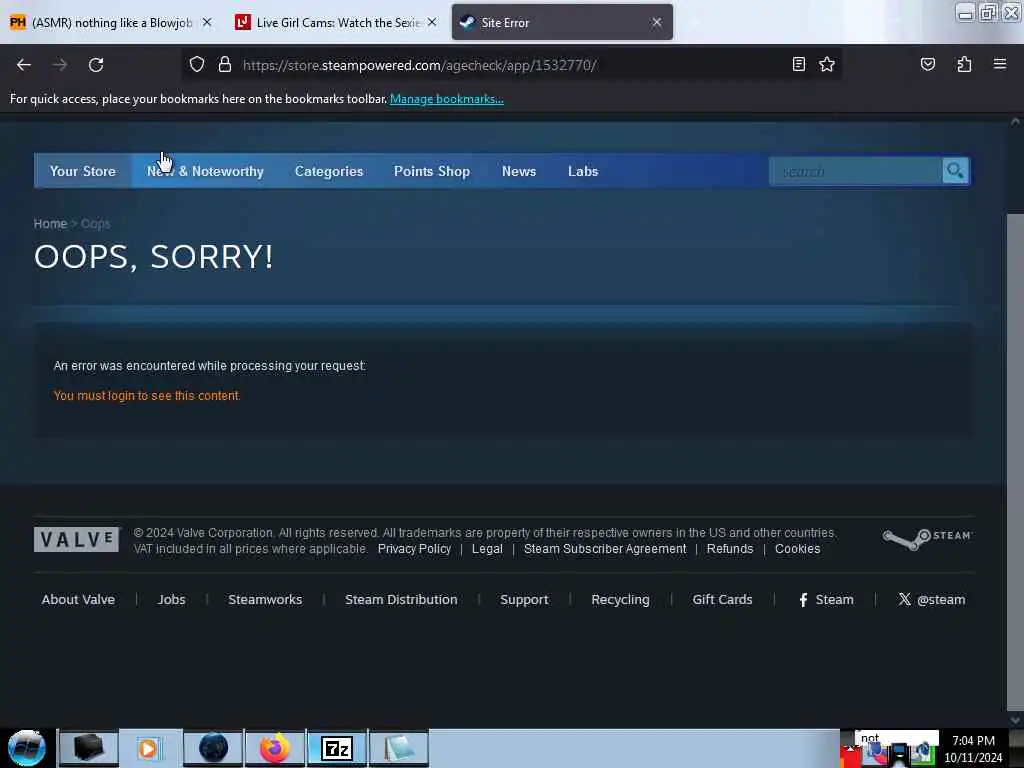
Task: Switch to the Site Error tab
Action: coord(562,22)
